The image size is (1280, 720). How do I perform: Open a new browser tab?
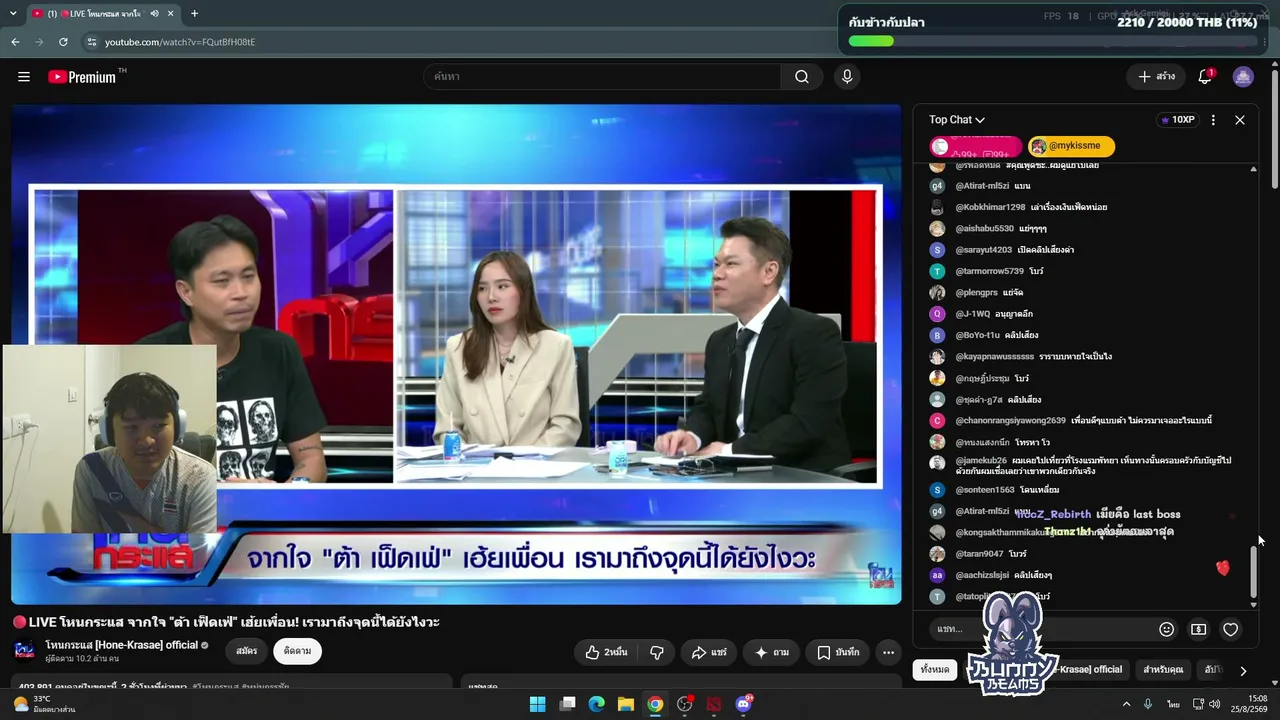click(194, 13)
